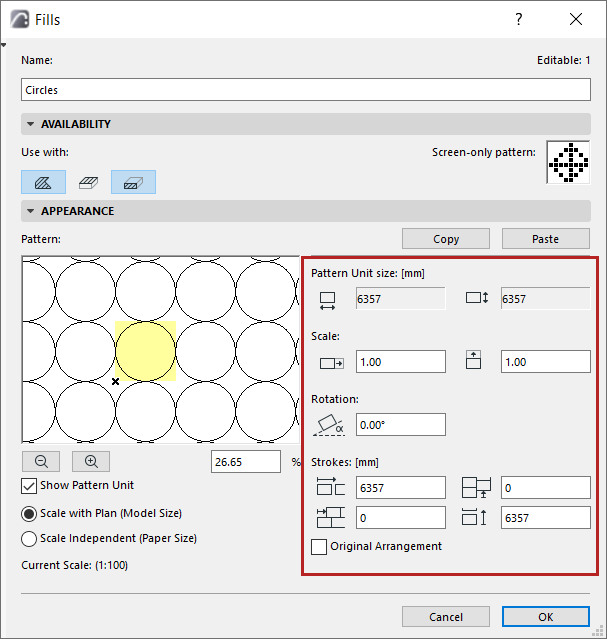Image resolution: width=607 pixels, height=639 pixels.
Task: Toggle Cut Fills availability icon
Action: coord(133,182)
